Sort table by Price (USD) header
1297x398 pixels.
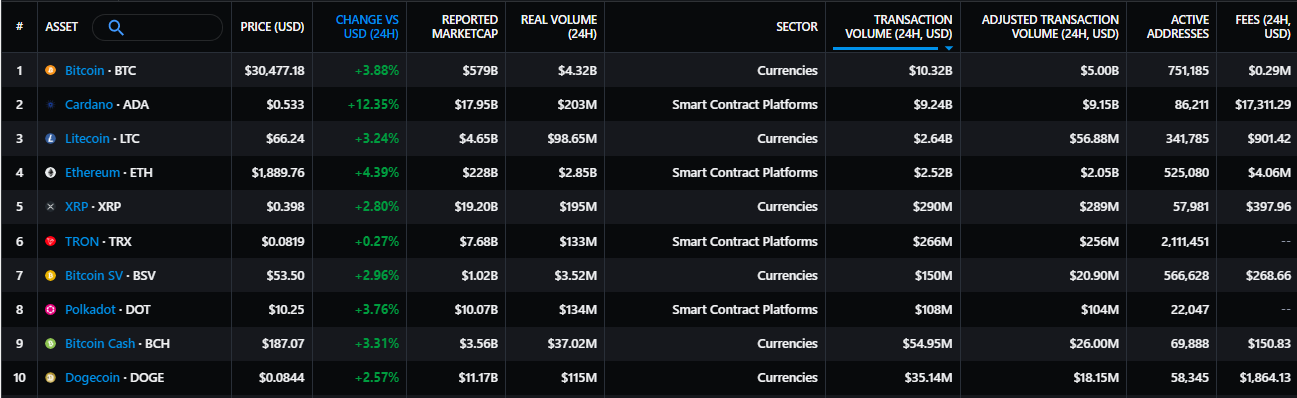[x=272, y=26]
